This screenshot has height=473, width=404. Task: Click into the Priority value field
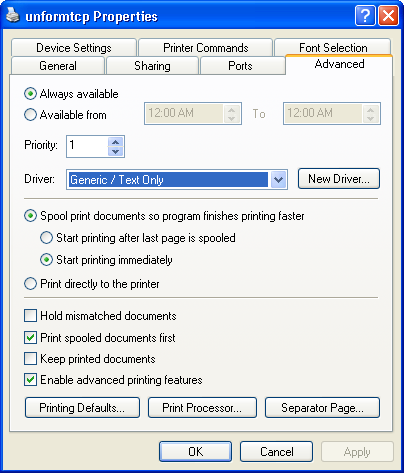coord(87,146)
